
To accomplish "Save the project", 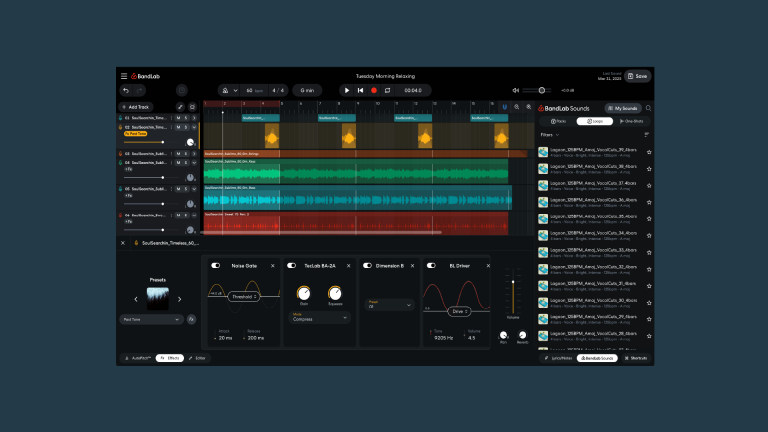I will click(638, 76).
